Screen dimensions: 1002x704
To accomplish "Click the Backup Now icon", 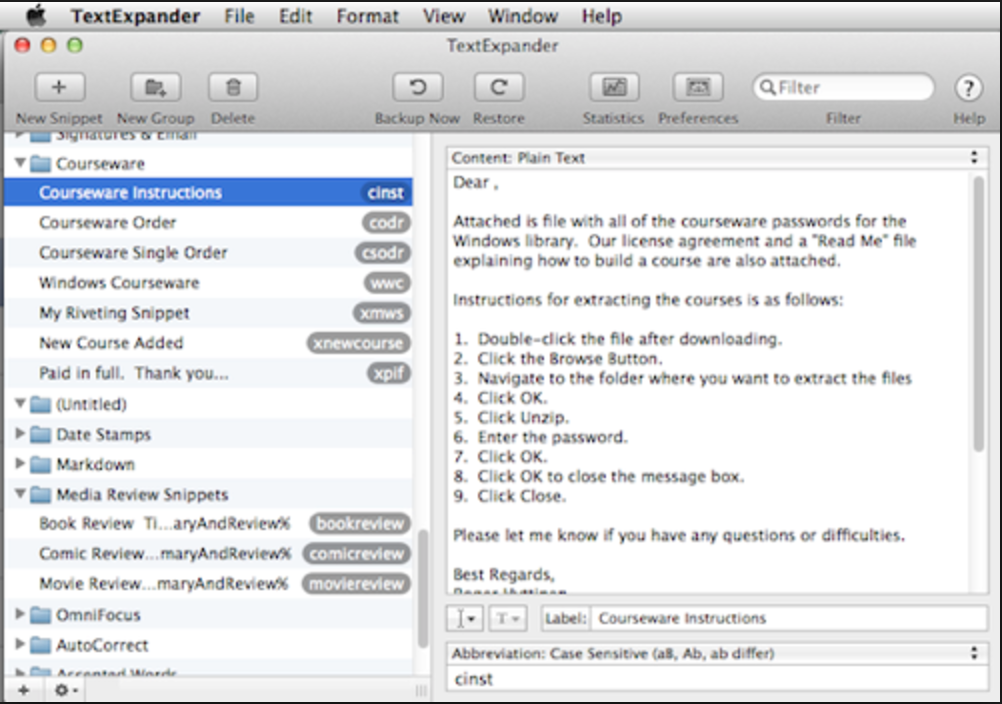I will [x=417, y=88].
